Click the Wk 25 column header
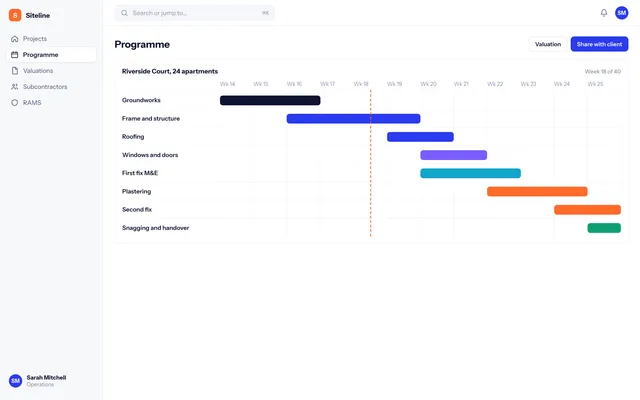640x400 pixels. click(x=595, y=84)
